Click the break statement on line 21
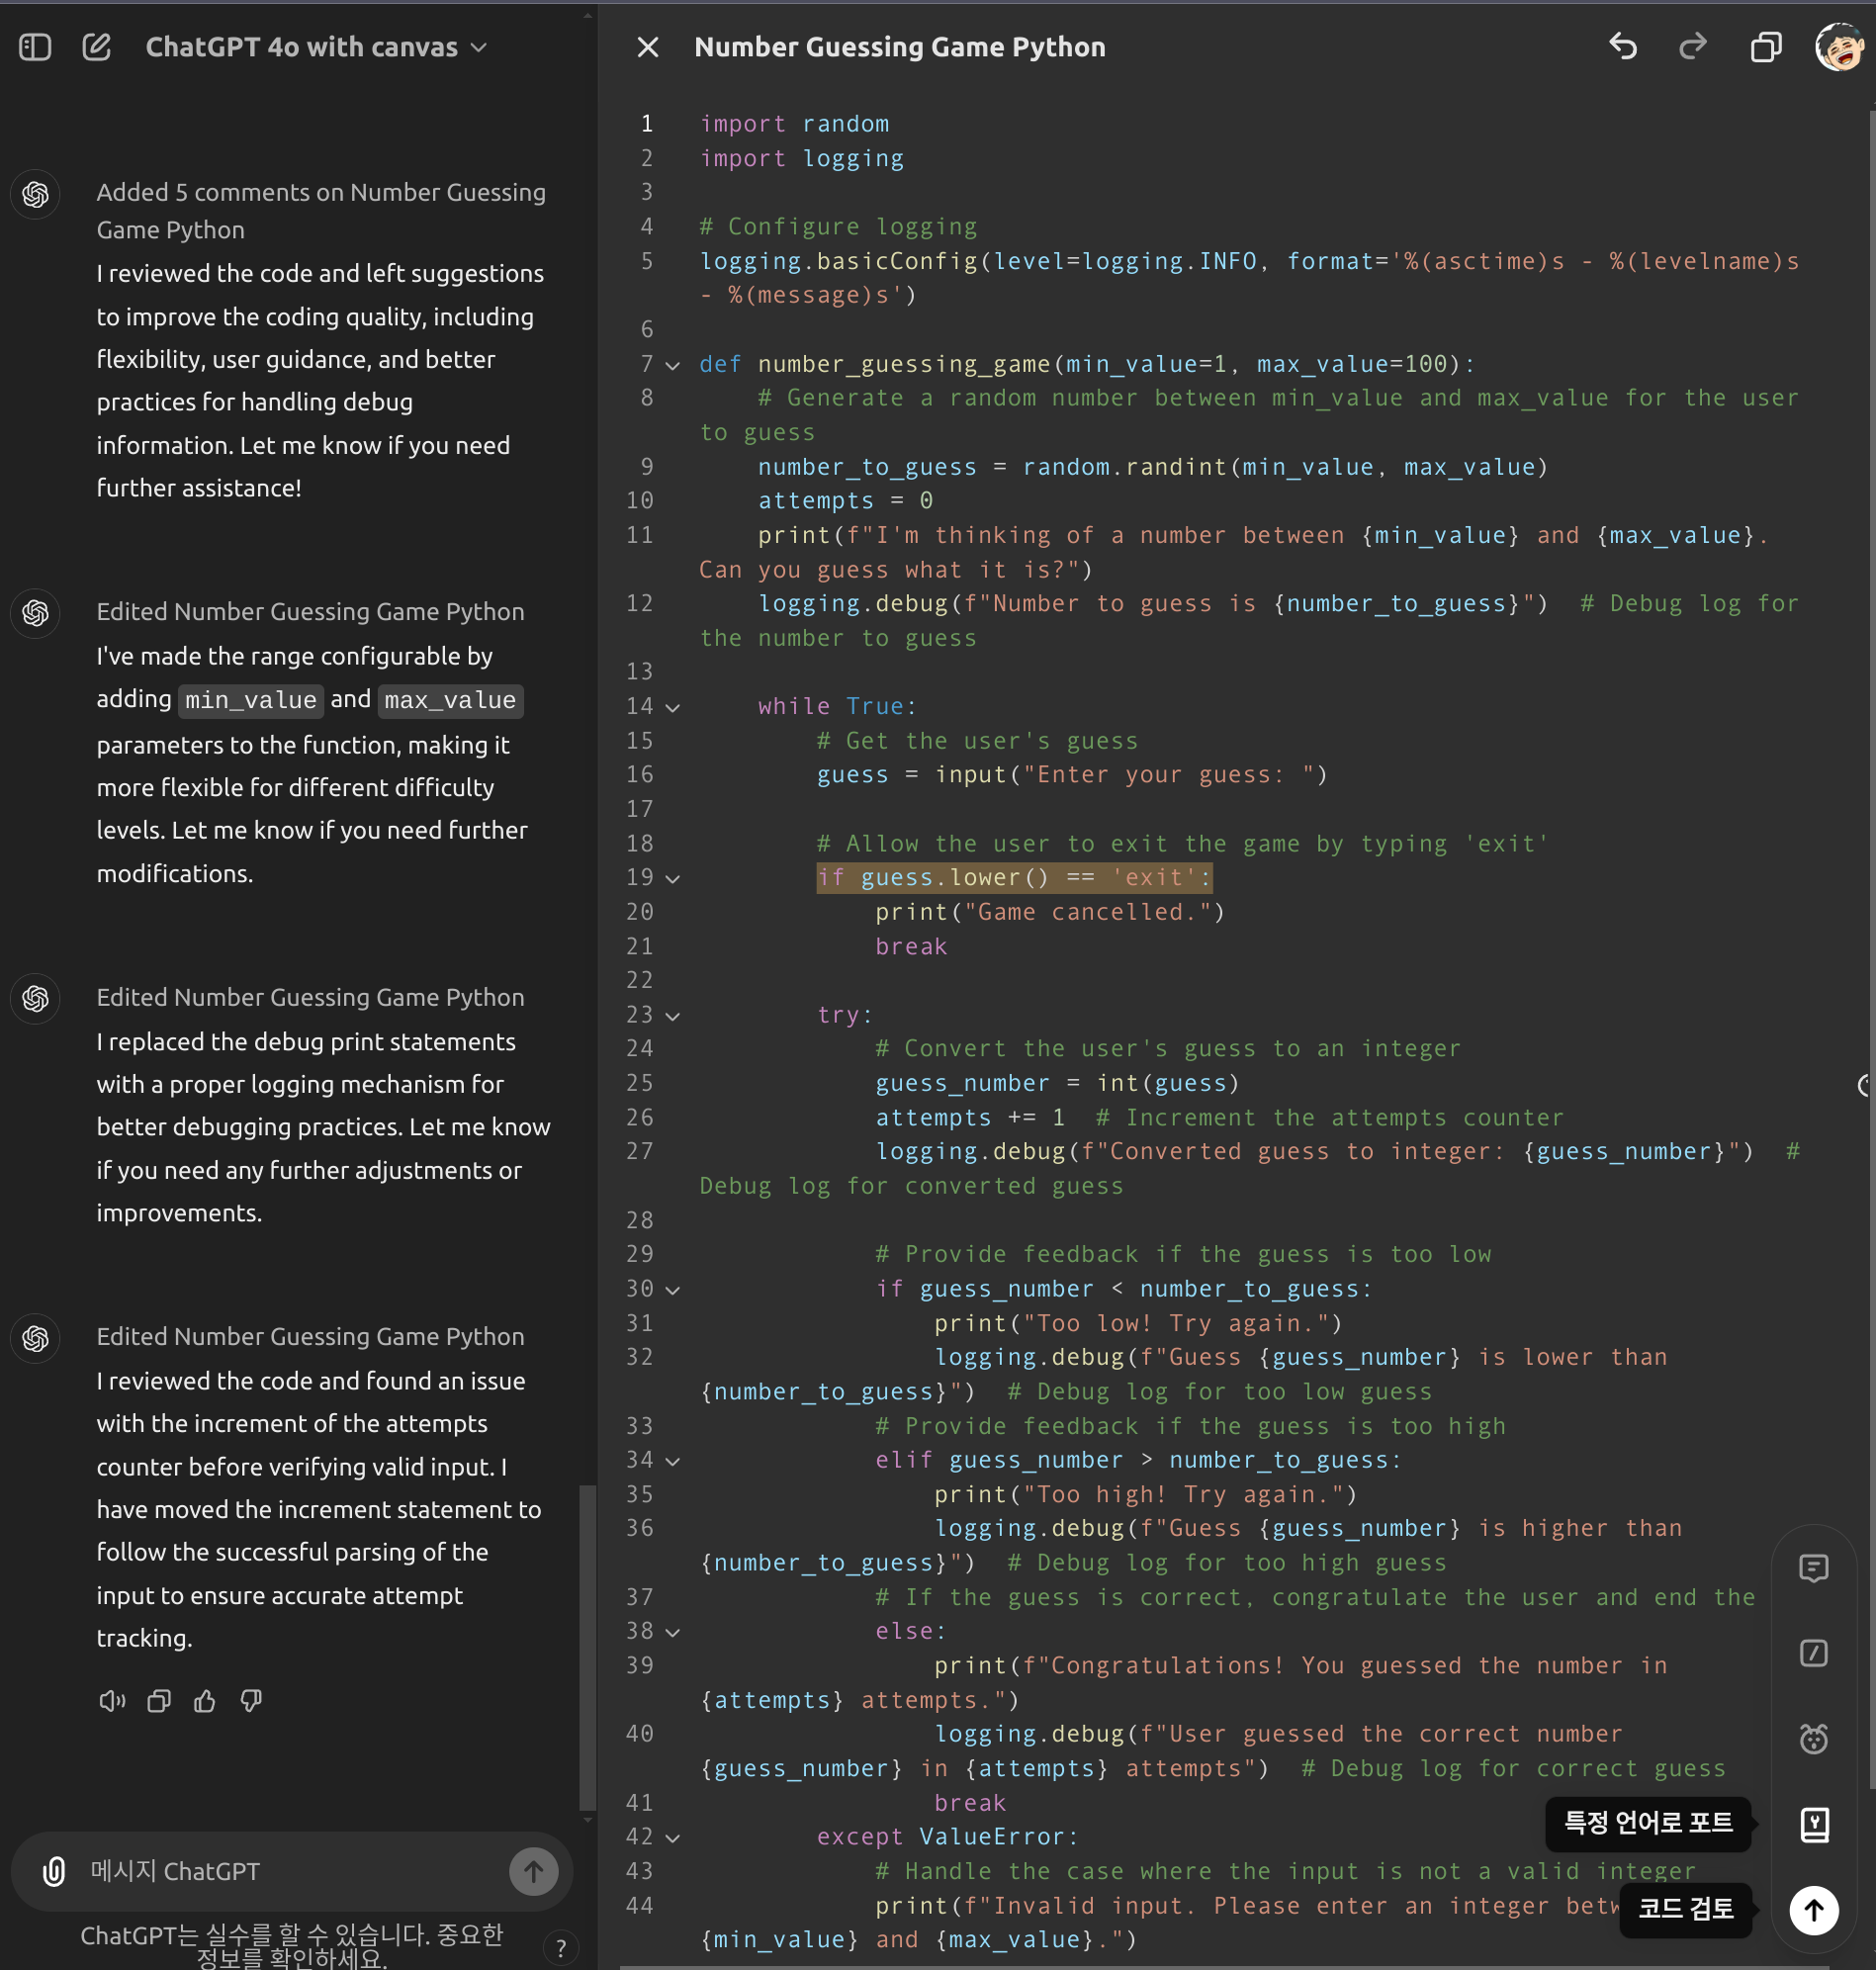 click(x=910, y=946)
